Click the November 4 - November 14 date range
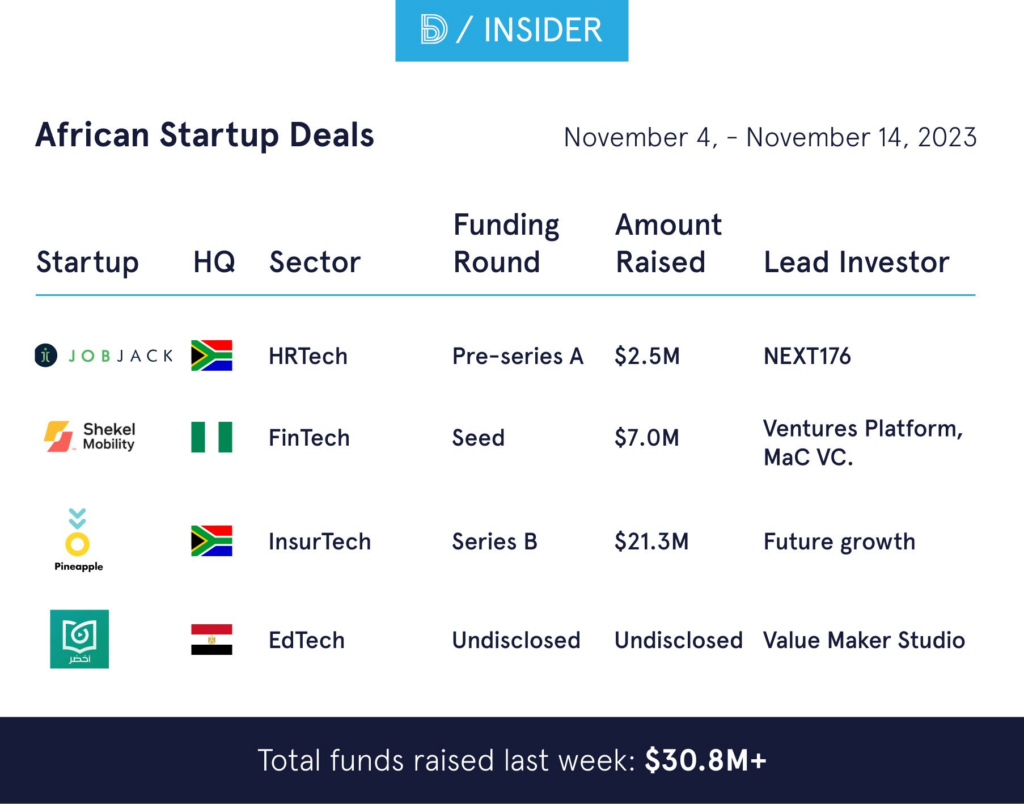This screenshot has height=804, width=1024. pyautogui.click(x=770, y=137)
